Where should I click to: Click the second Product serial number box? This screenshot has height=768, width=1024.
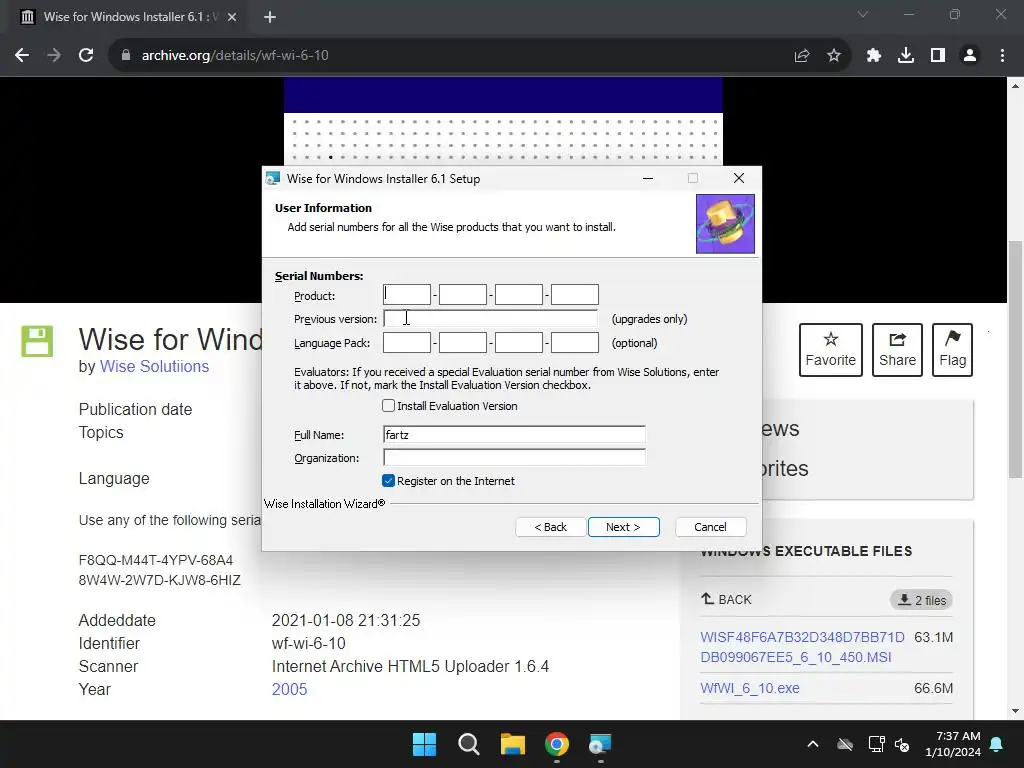[x=463, y=295]
